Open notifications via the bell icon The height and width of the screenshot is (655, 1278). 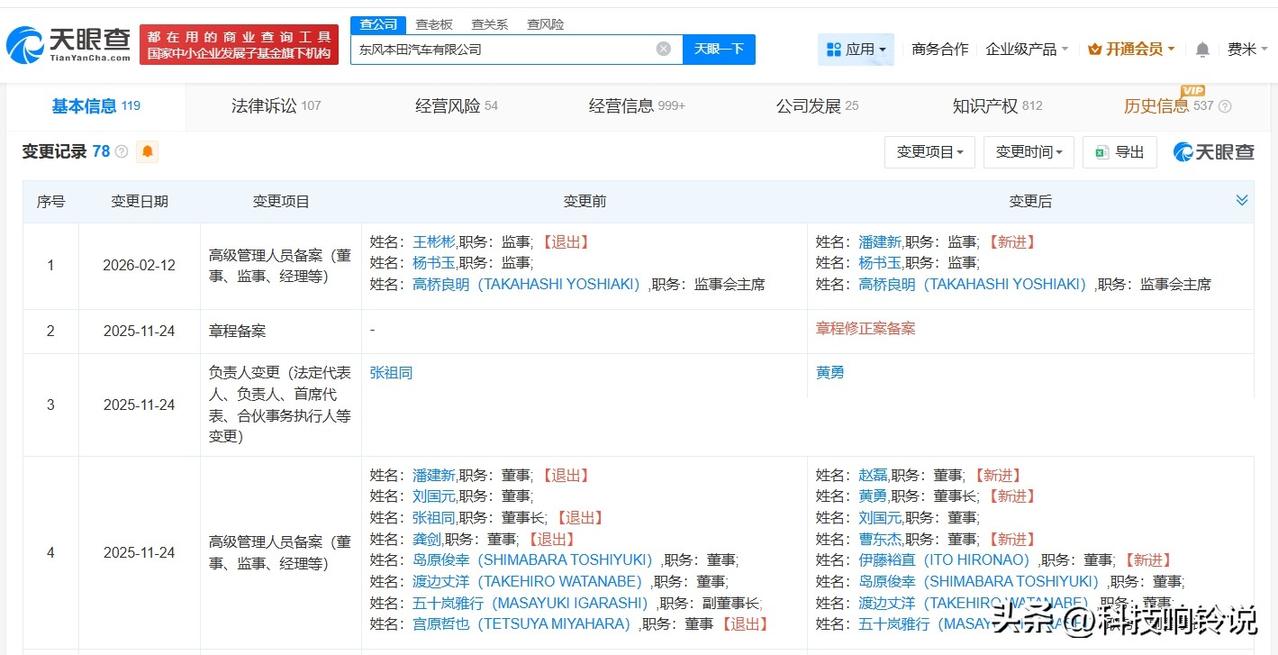[x=1202, y=49]
